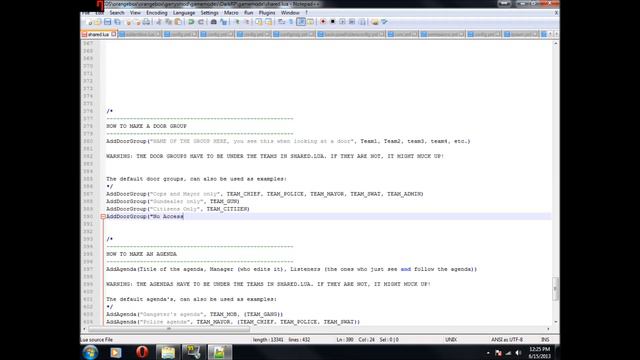This screenshot has width=640, height=360.
Task: Start macro recording with the red icon
Action: pos(323,22)
